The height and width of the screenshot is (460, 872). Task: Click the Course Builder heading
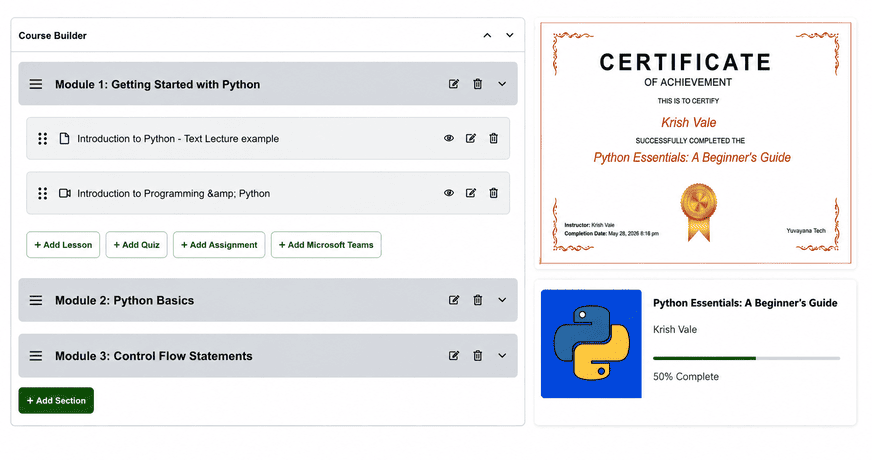click(52, 36)
